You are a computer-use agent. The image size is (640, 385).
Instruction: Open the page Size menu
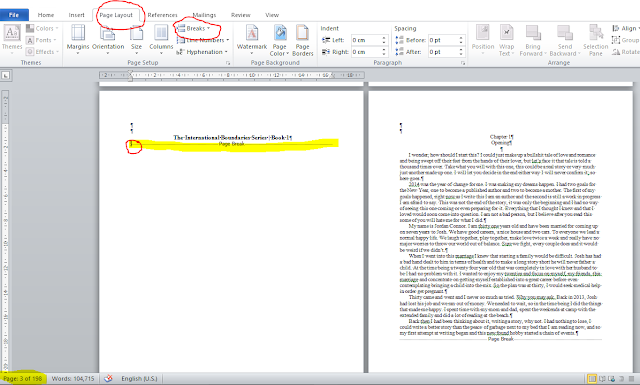tap(136, 39)
